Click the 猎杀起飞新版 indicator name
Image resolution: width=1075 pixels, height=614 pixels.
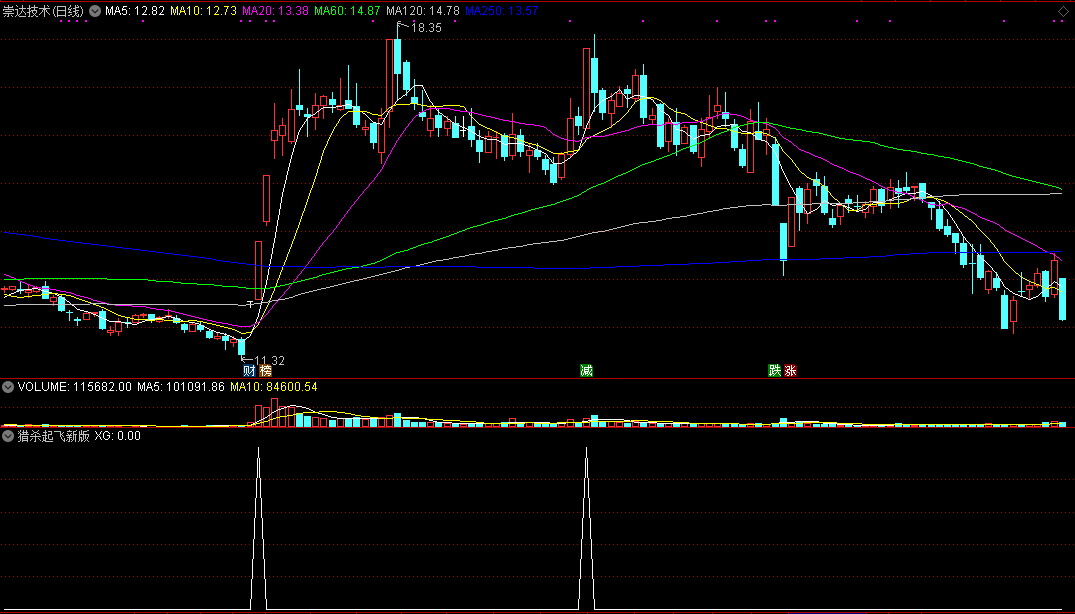[53, 436]
